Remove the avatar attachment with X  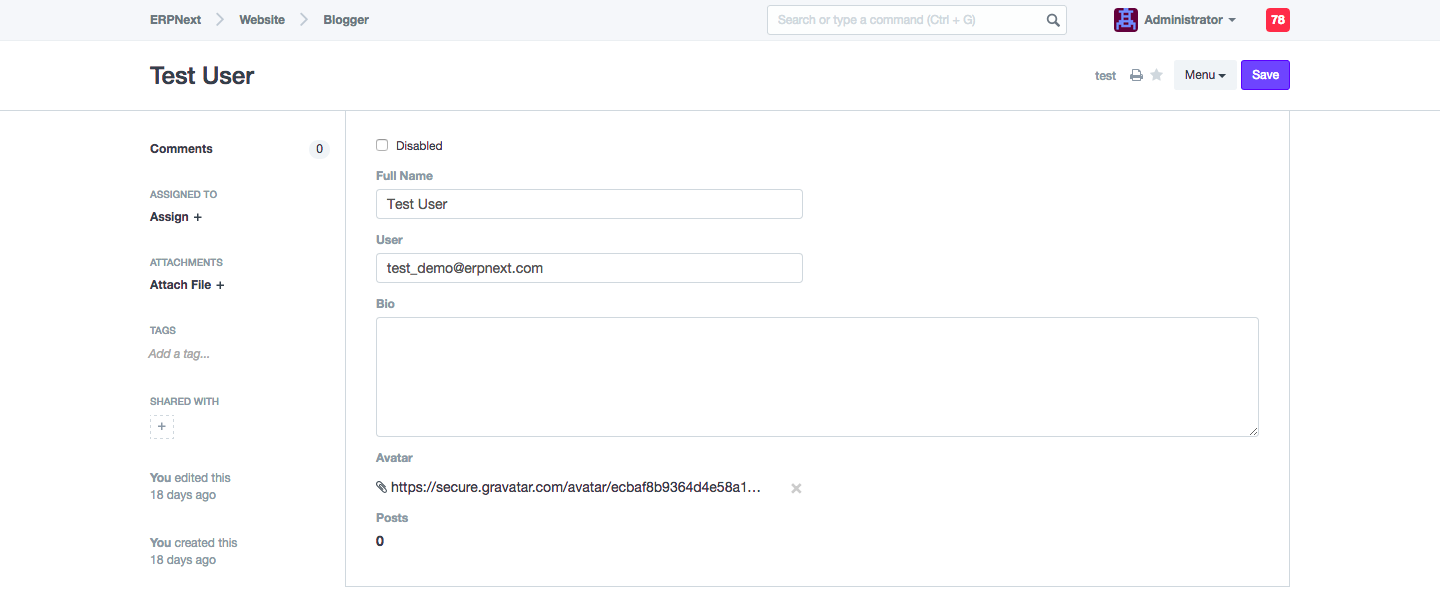(x=796, y=488)
